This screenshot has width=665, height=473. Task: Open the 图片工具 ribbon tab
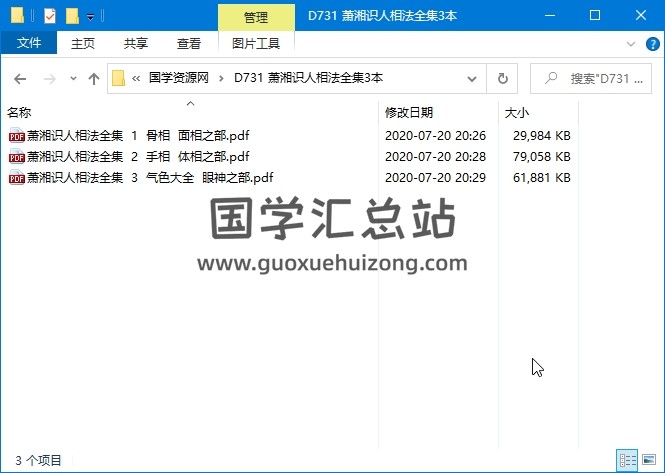click(256, 43)
